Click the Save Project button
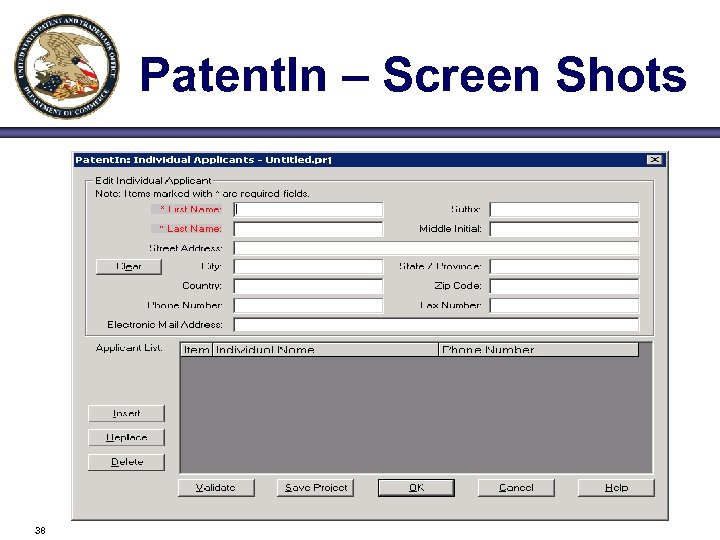720x540 pixels. click(x=315, y=488)
